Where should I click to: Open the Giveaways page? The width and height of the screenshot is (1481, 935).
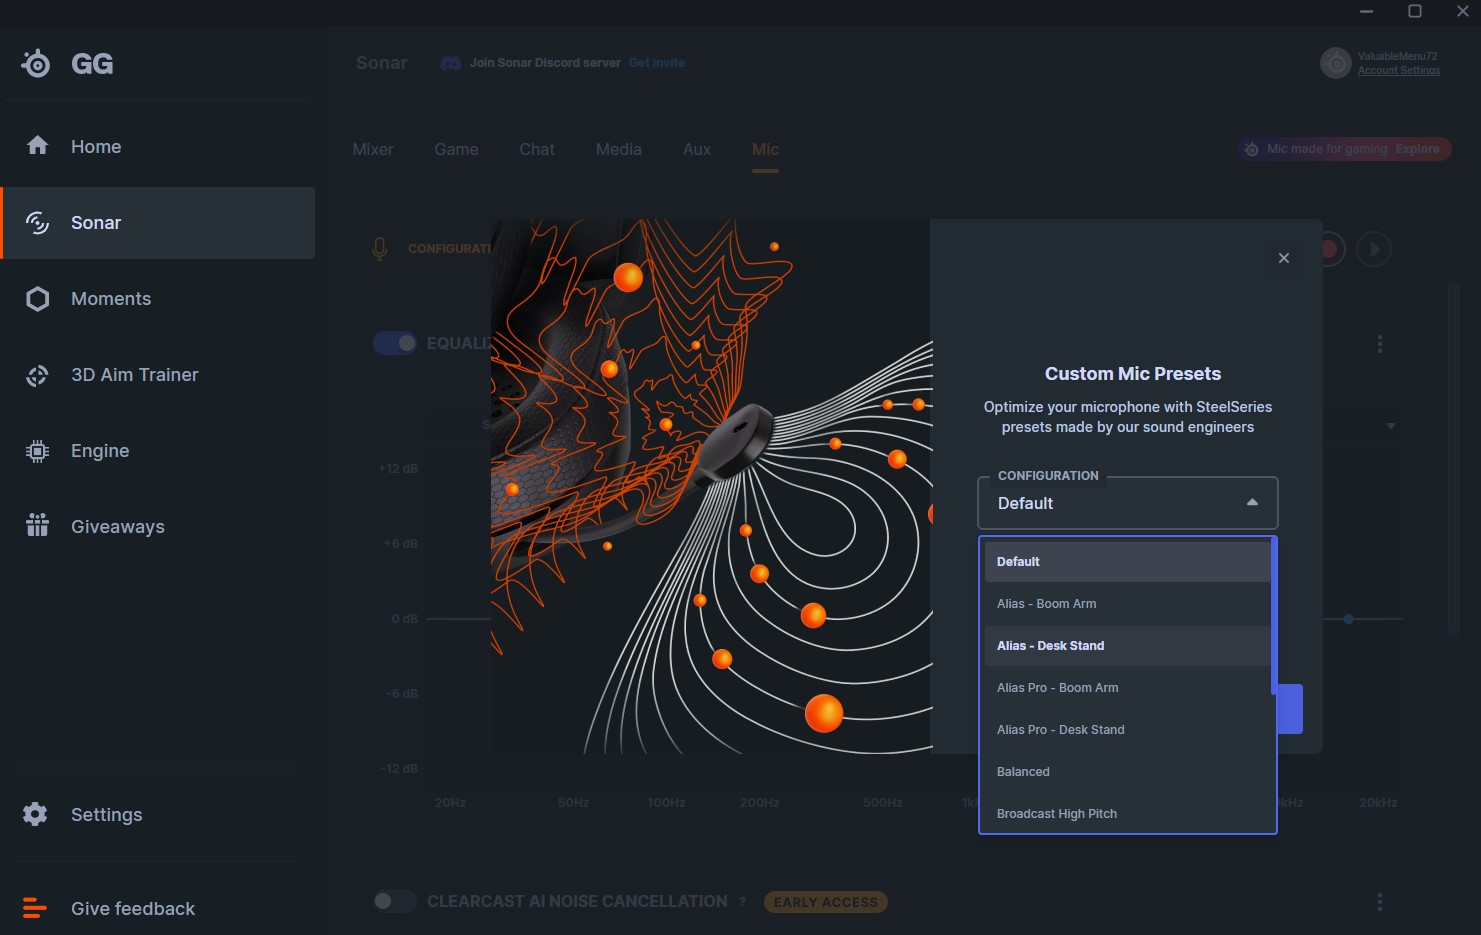pos(117,527)
